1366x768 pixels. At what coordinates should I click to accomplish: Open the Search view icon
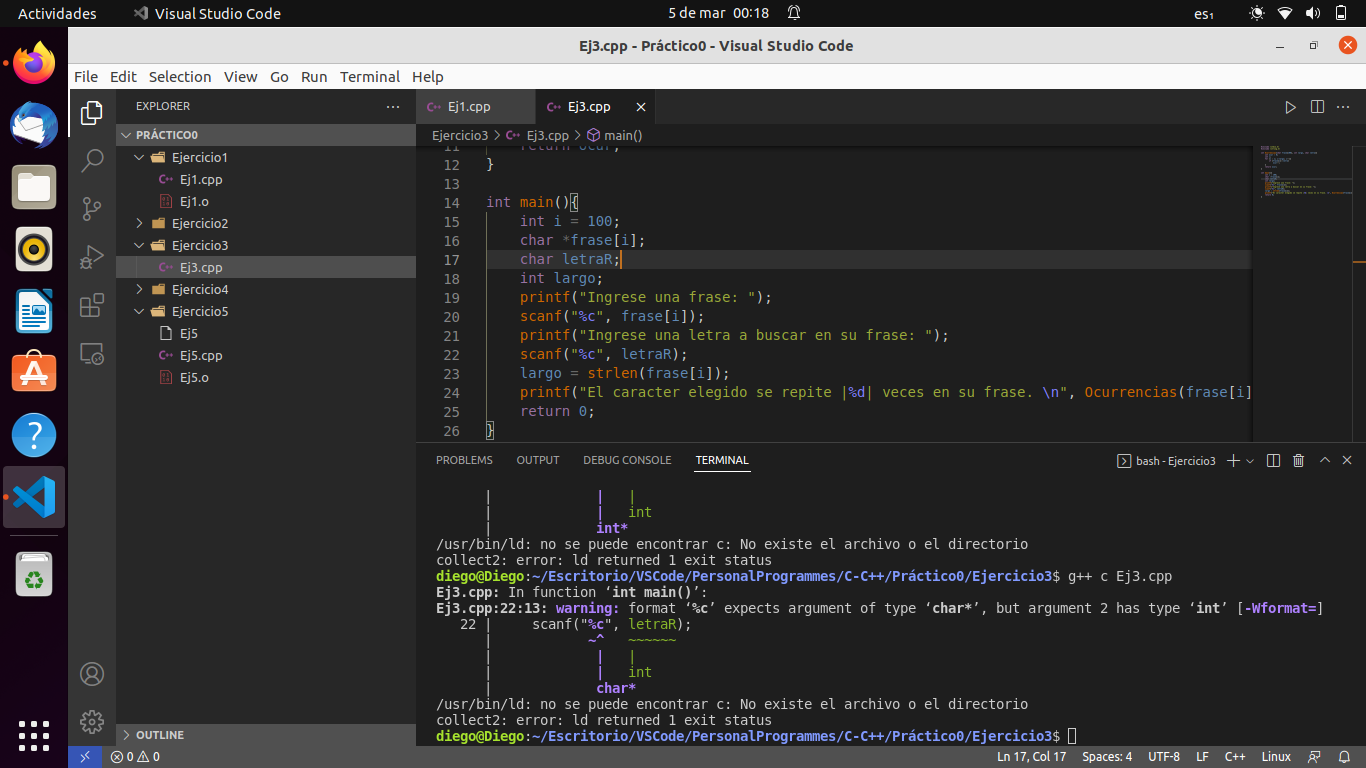(x=92, y=160)
